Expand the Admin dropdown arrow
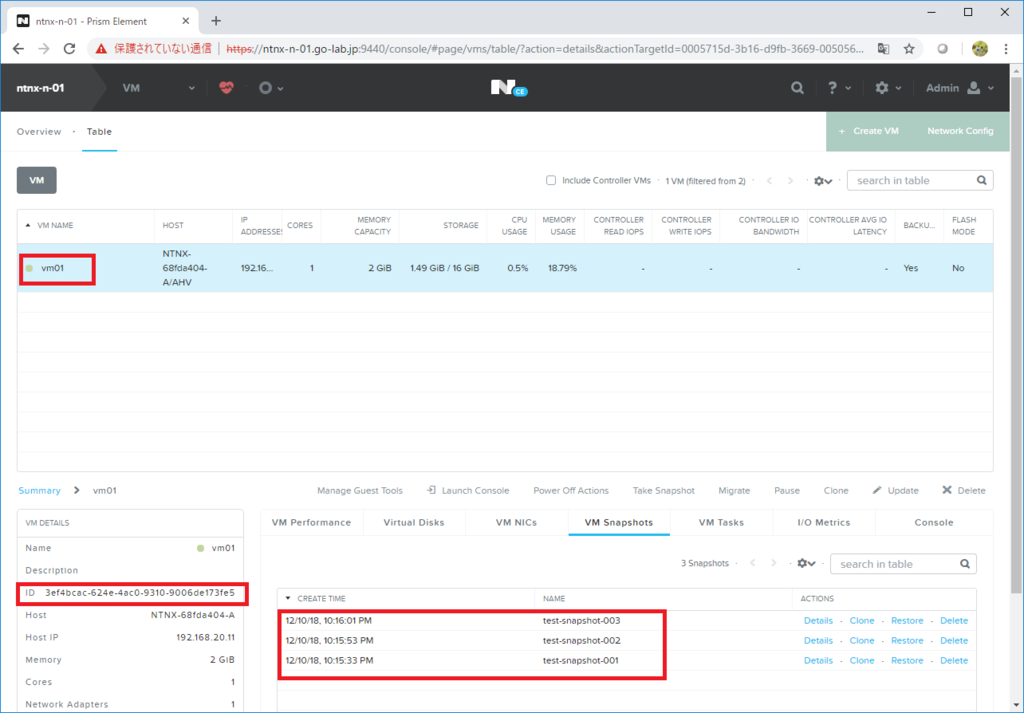This screenshot has width=1024, height=713. pyautogui.click(x=991, y=88)
